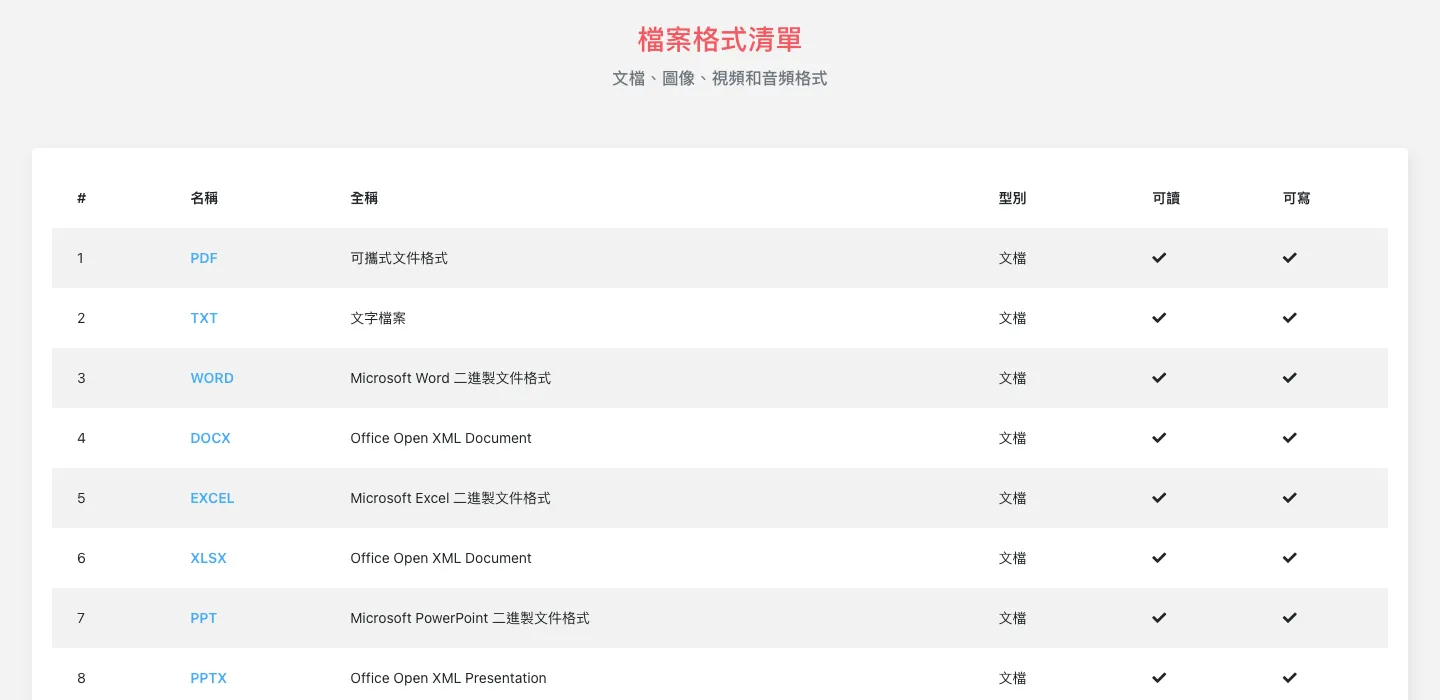1440x700 pixels.
Task: Open the PPT format link
Action: pos(204,618)
